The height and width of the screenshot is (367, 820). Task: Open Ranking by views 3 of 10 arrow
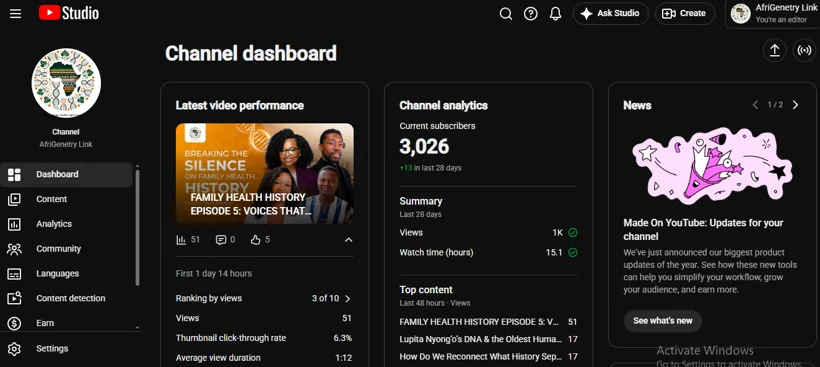348,299
